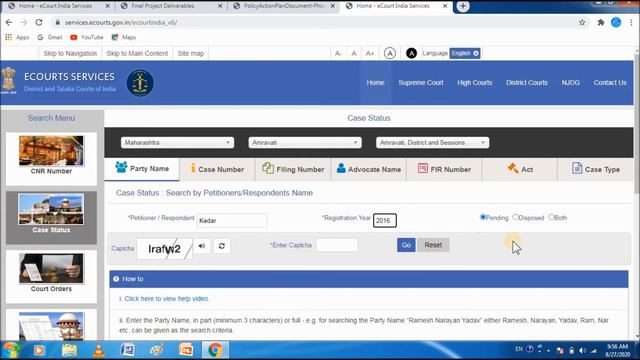Switch to the Act tab

pos(520,169)
